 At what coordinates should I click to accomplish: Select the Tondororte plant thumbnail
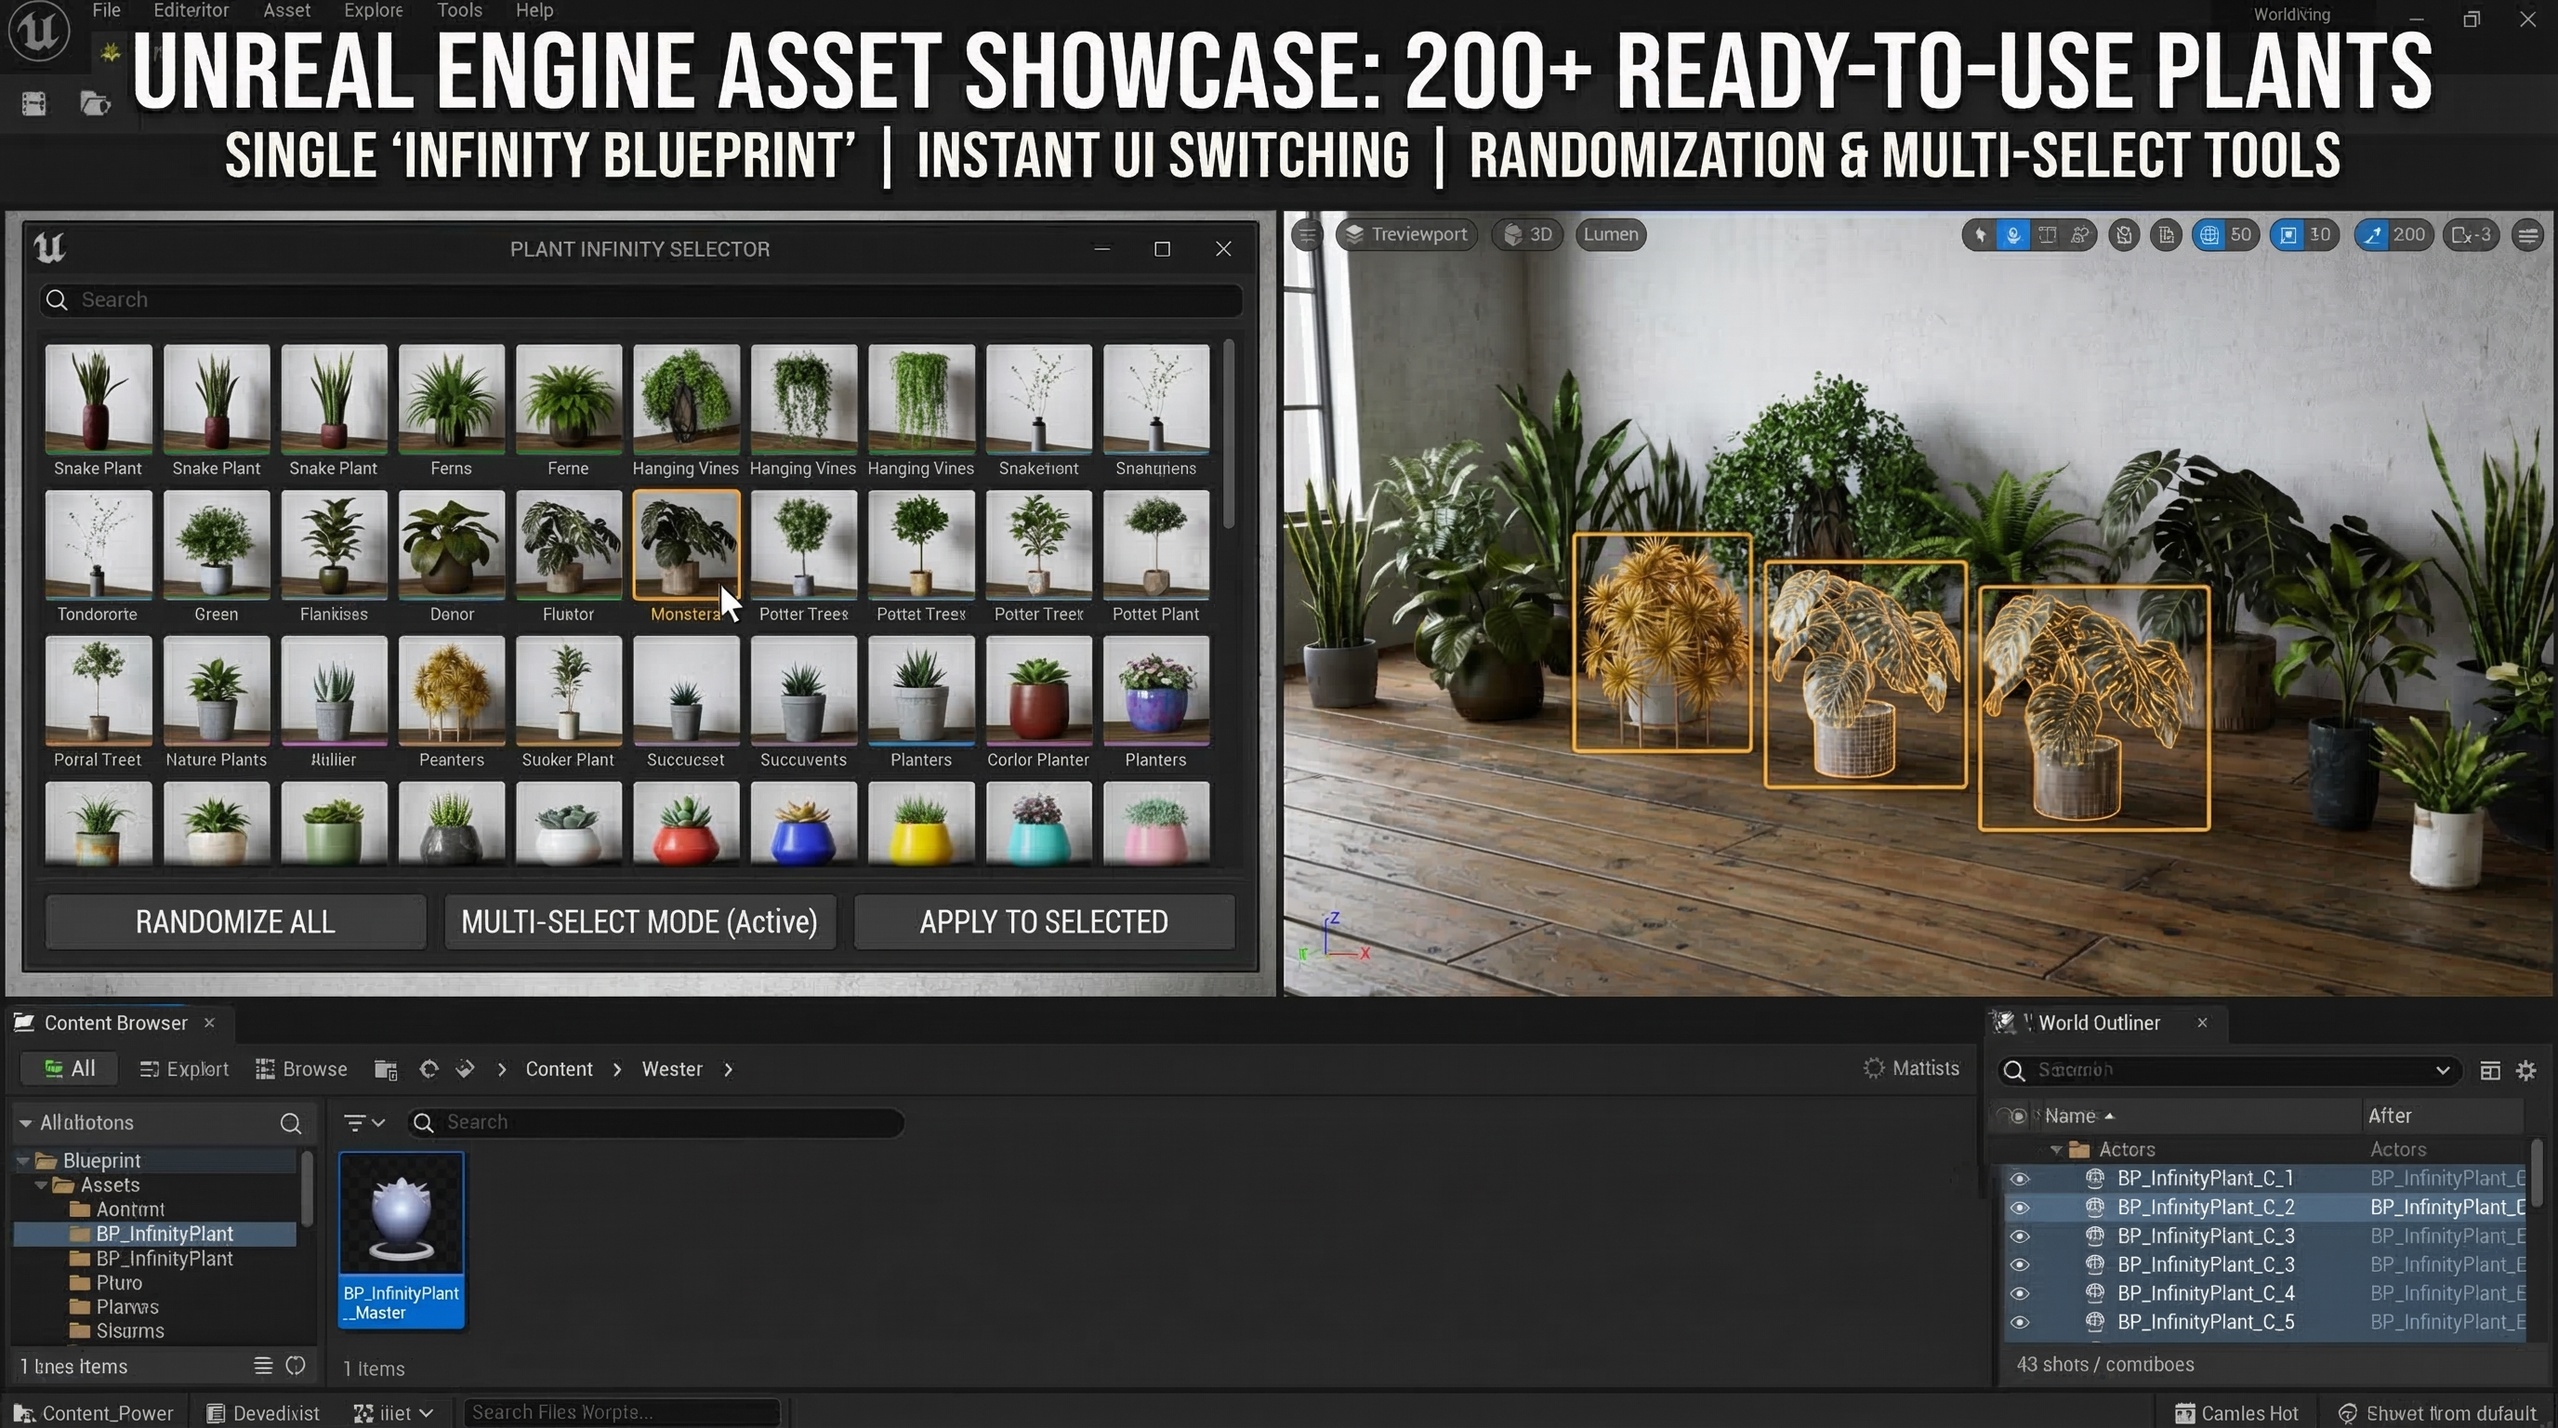(98, 544)
